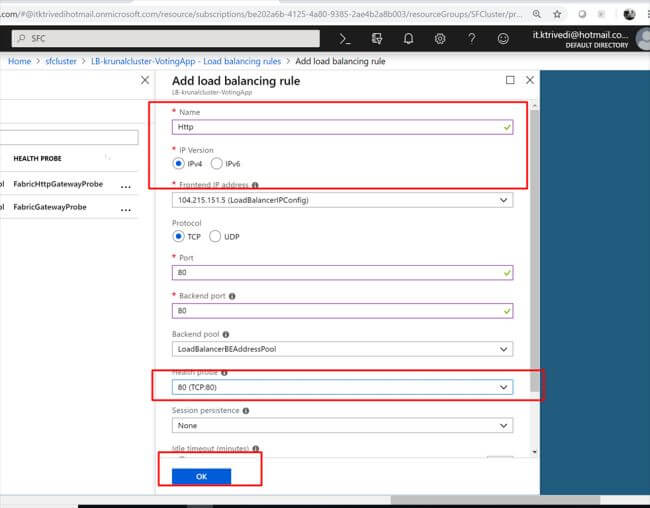Click the filter box in the left blade

click(69, 137)
